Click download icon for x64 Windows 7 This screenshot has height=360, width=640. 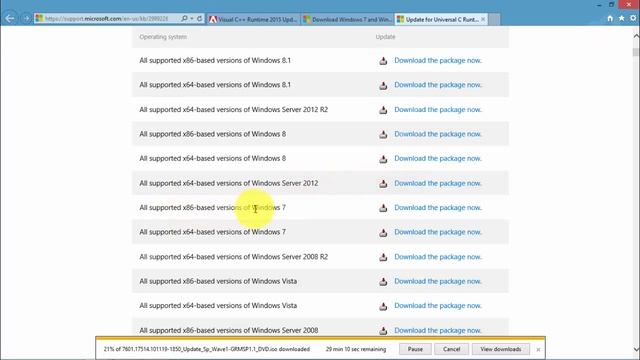383,233
